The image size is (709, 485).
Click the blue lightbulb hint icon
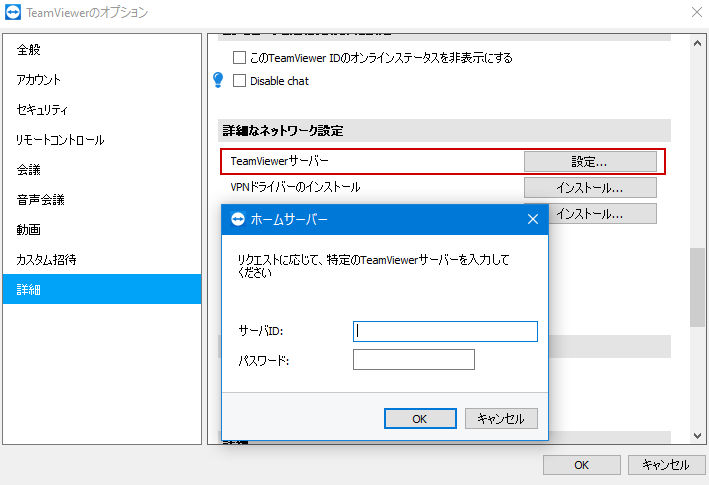point(218,80)
